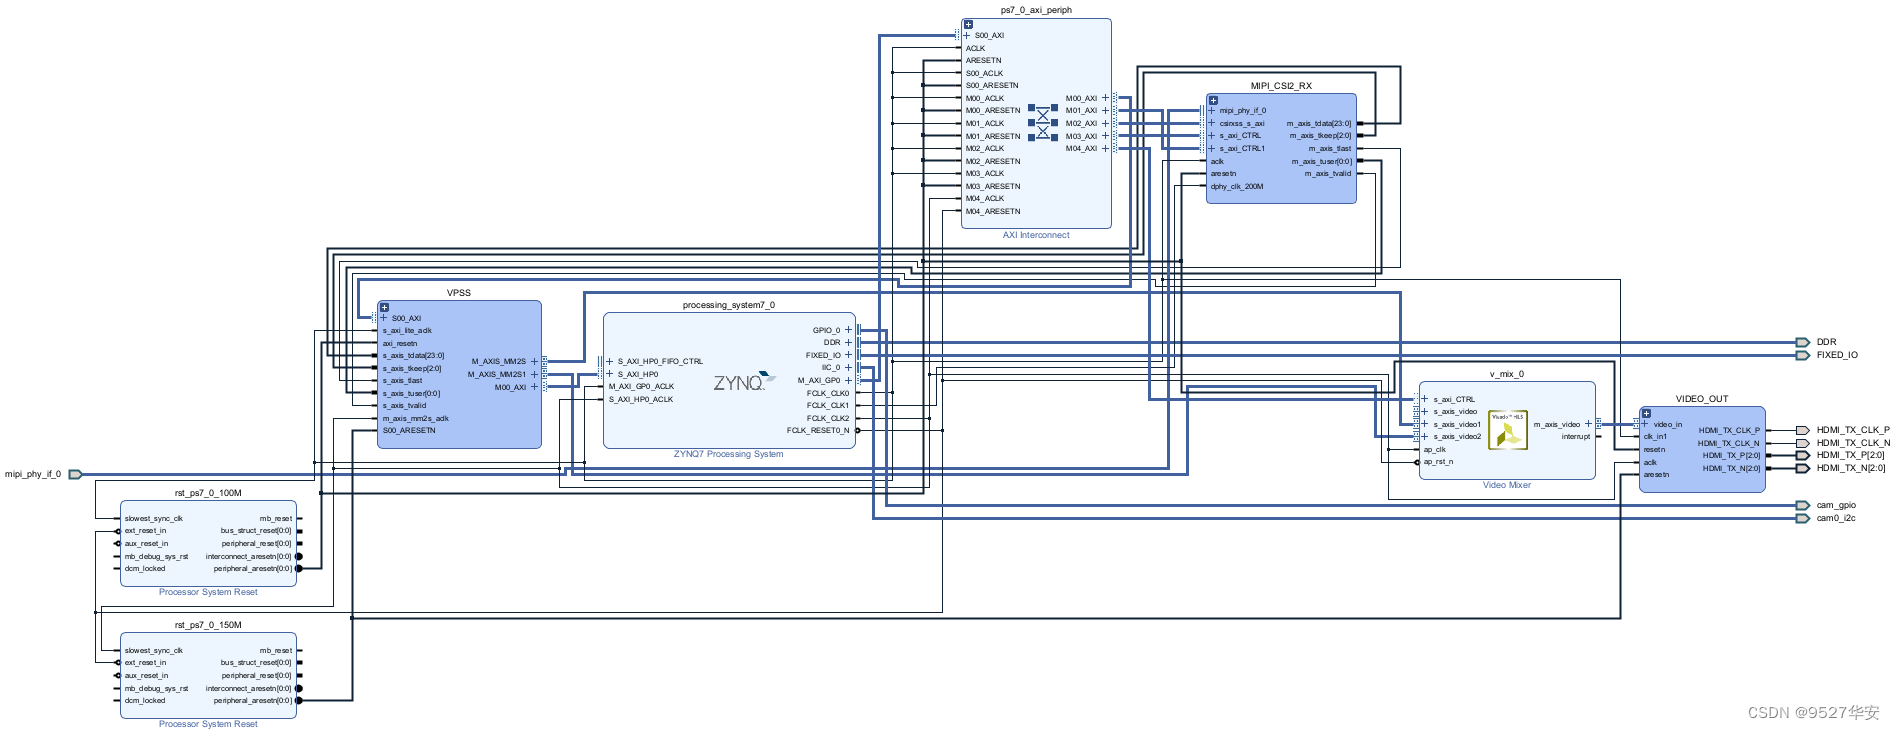Click the ZYNQ logo in processing_system7_0
Screen dimensions: 1895x730
pos(744,381)
